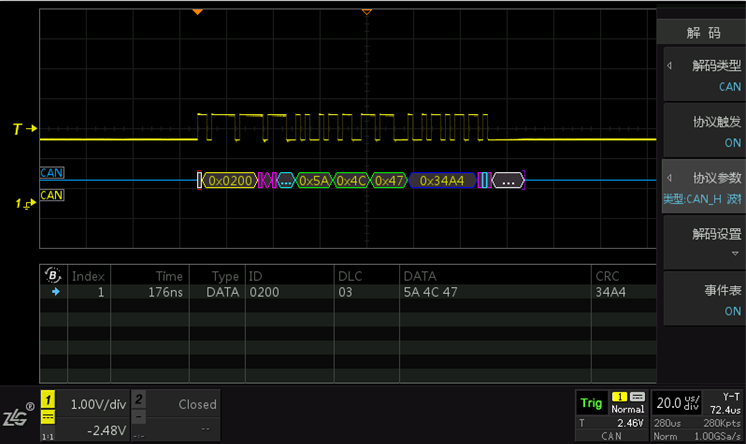This screenshot has width=746, height=444.
Task: Click the T trigger level arrow
Action: click(x=25, y=128)
